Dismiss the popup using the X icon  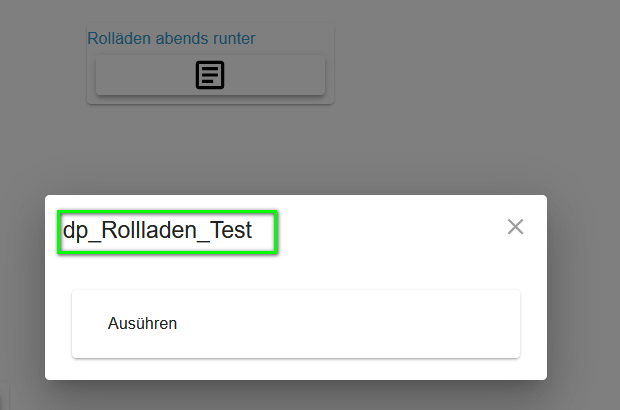coord(515,227)
